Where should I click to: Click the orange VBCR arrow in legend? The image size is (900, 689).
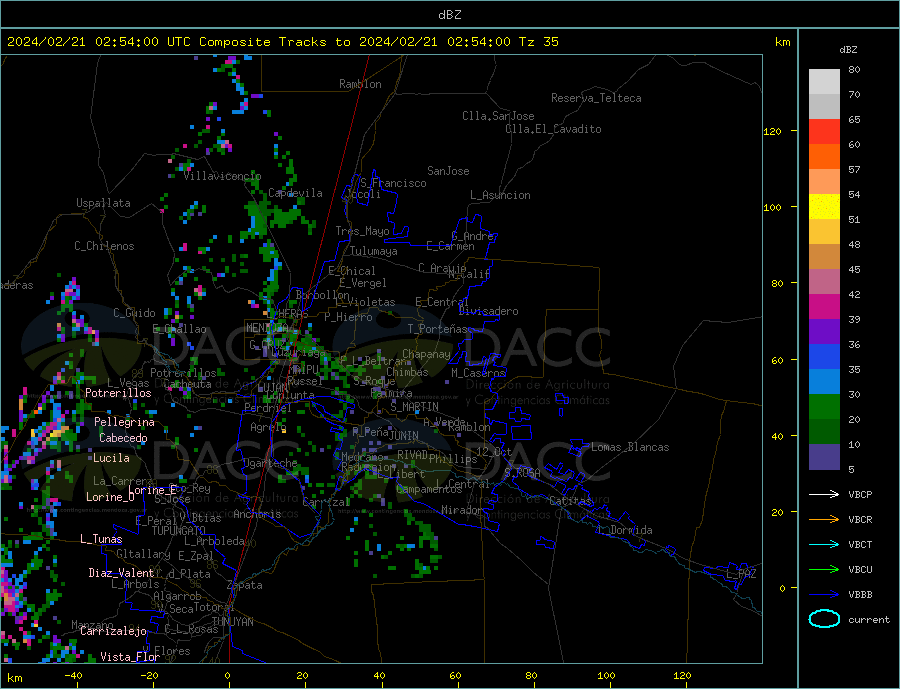click(824, 520)
